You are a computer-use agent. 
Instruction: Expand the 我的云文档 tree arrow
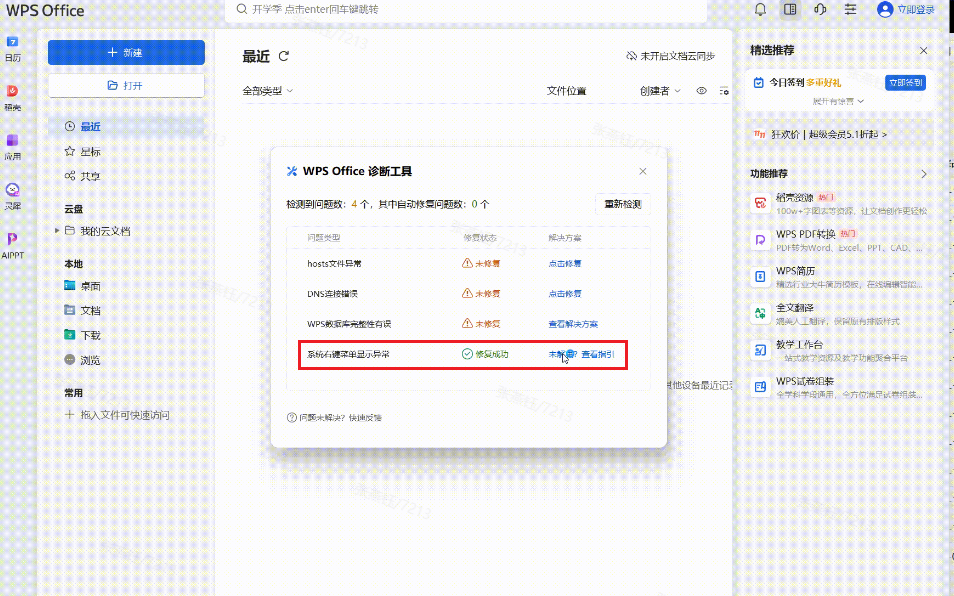pyautogui.click(x=57, y=231)
